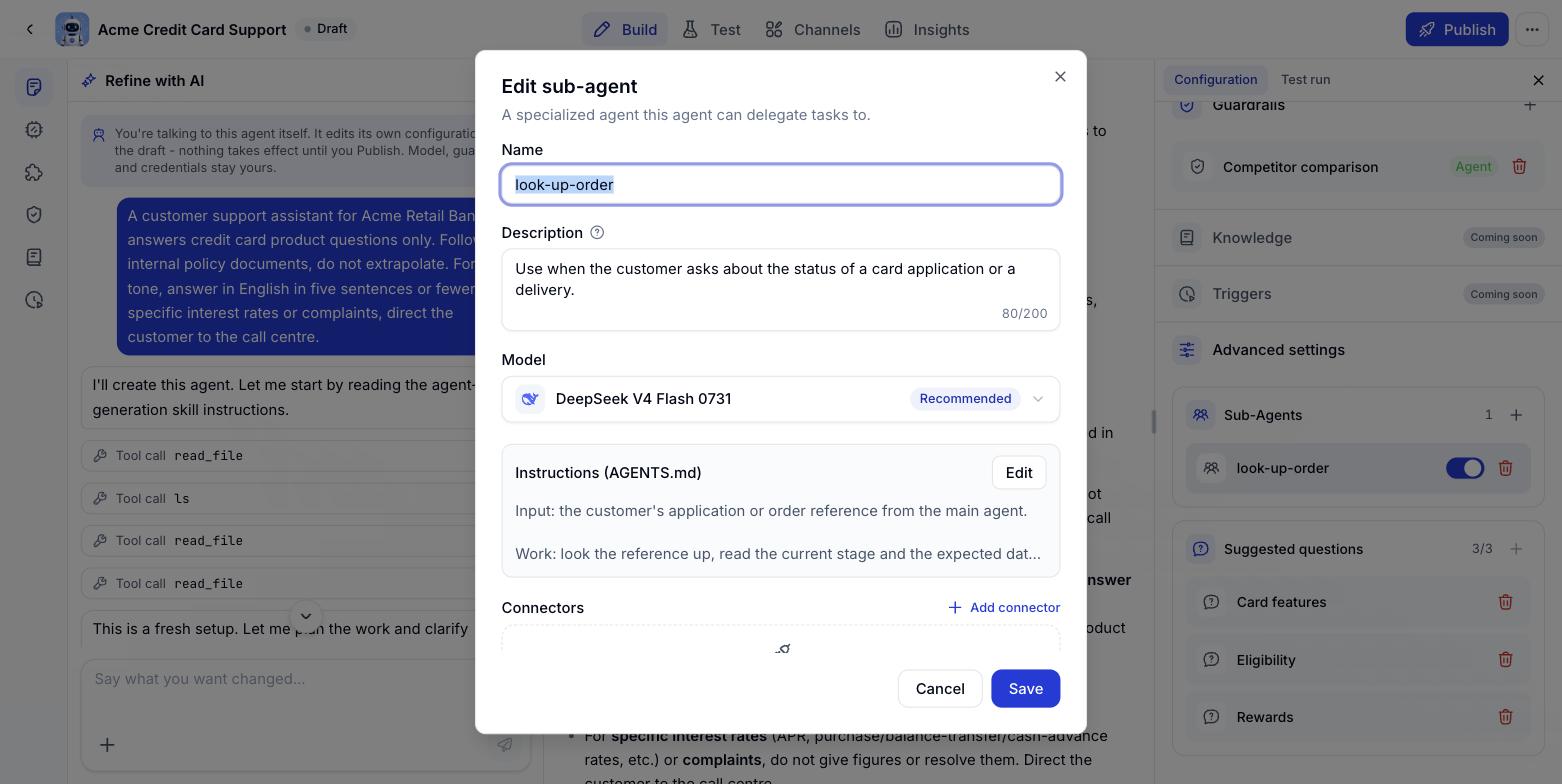Add a new sub-agent with plus
This screenshot has height=784, width=1562.
[1516, 415]
